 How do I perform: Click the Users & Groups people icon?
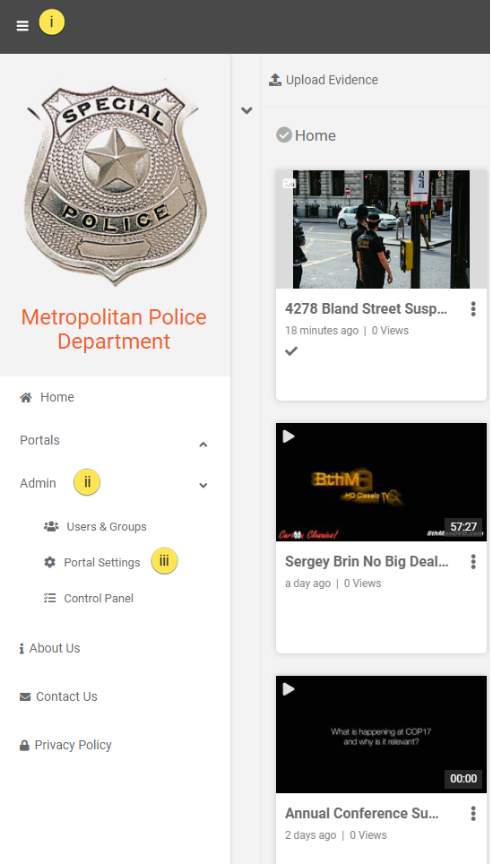[x=51, y=527]
